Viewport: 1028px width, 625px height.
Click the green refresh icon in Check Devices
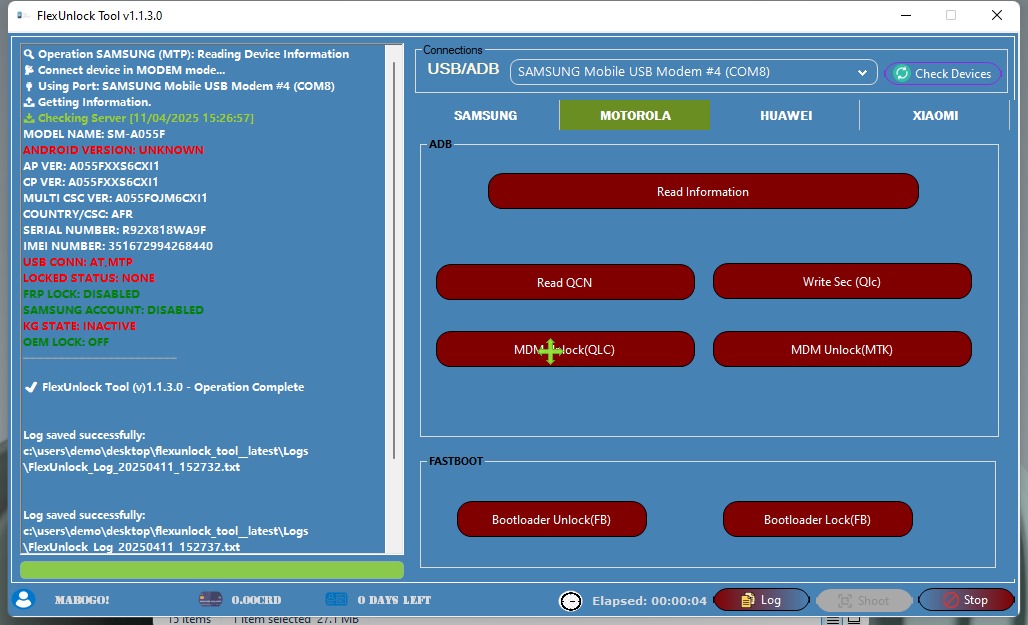tap(902, 73)
